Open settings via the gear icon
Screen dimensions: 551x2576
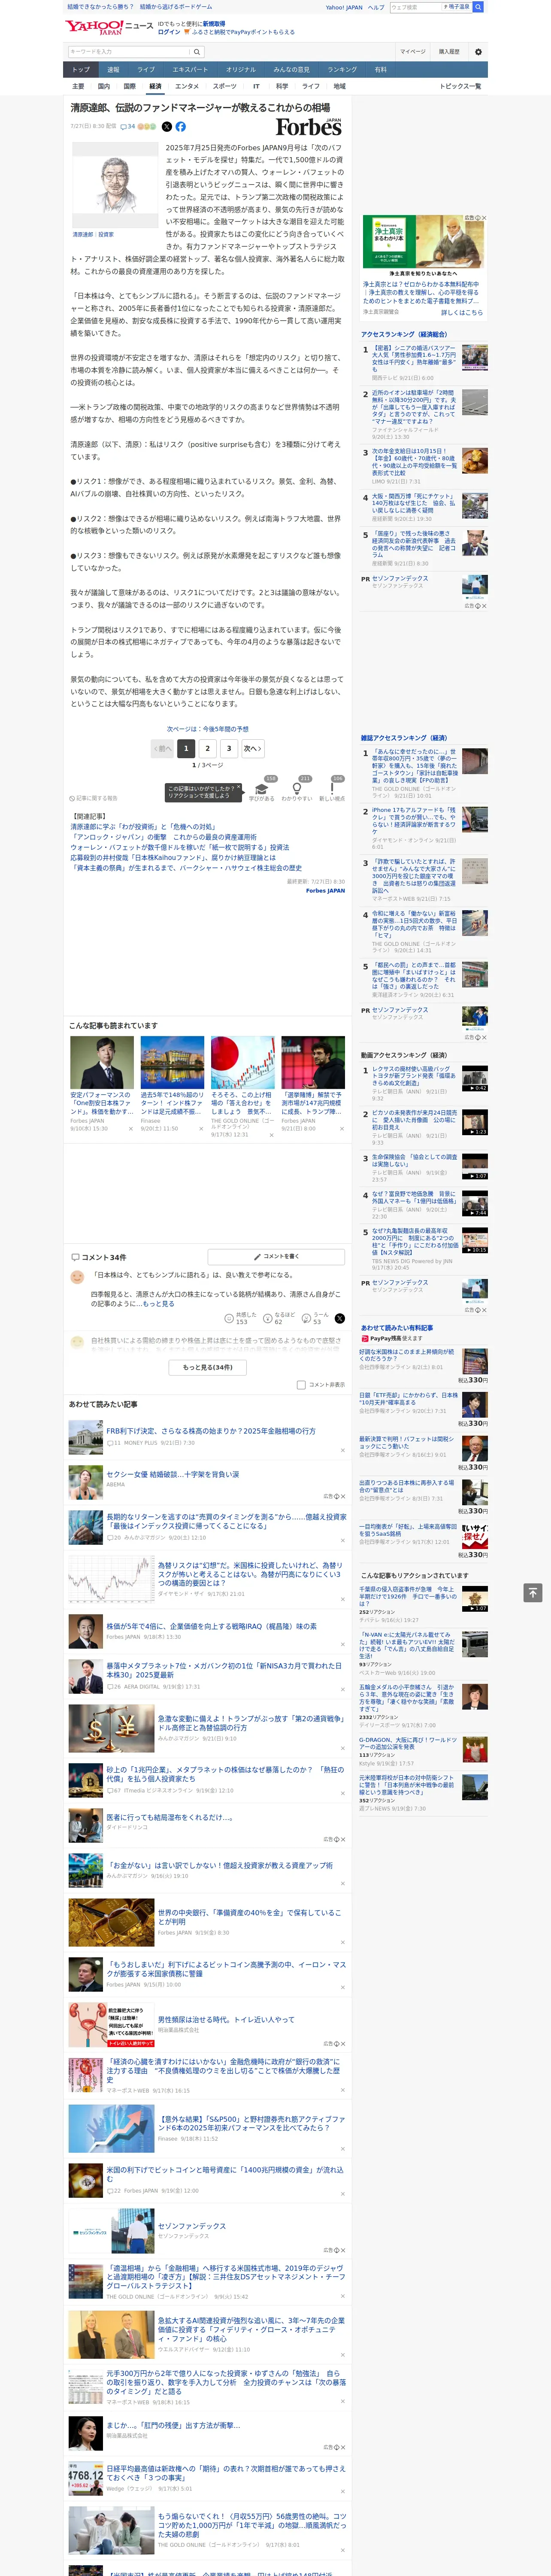478,52
